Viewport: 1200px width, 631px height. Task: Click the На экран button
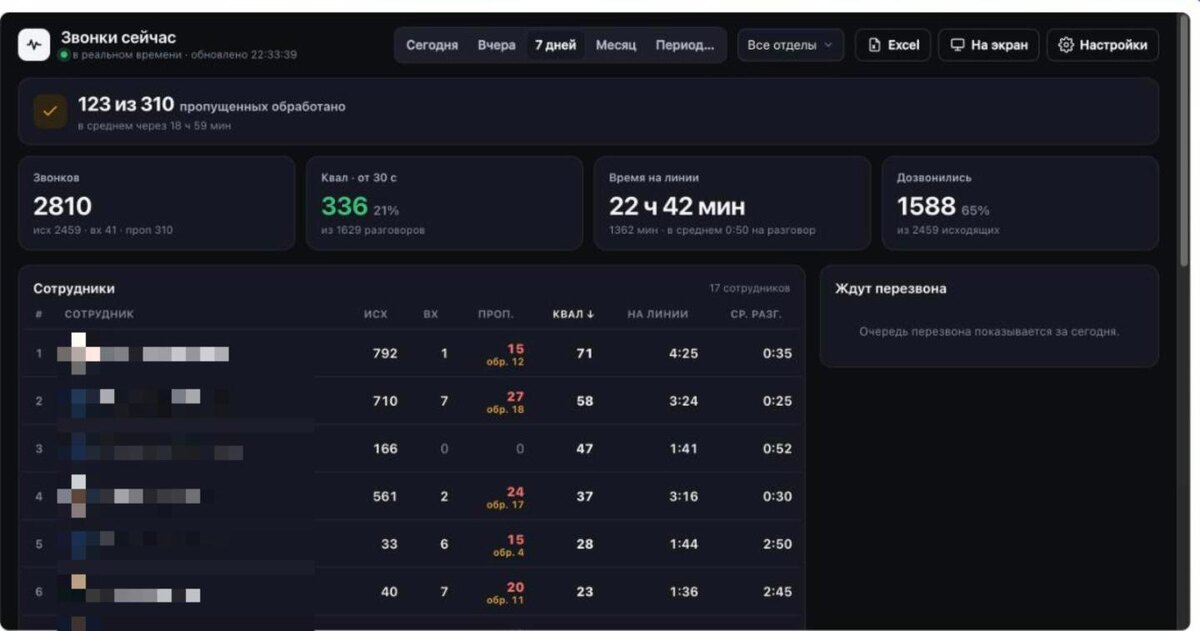pos(989,45)
